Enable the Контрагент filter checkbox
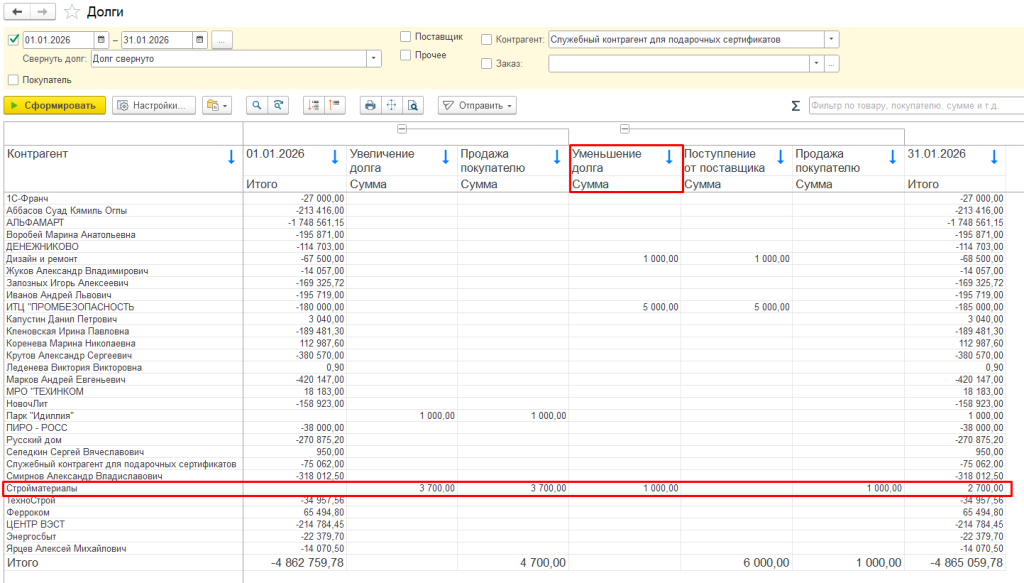 (487, 39)
